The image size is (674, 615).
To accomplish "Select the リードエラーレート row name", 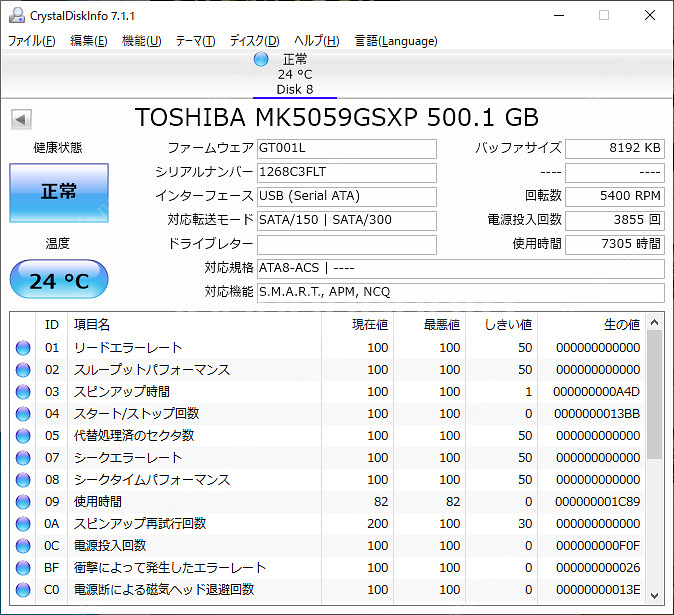I will pos(128,348).
